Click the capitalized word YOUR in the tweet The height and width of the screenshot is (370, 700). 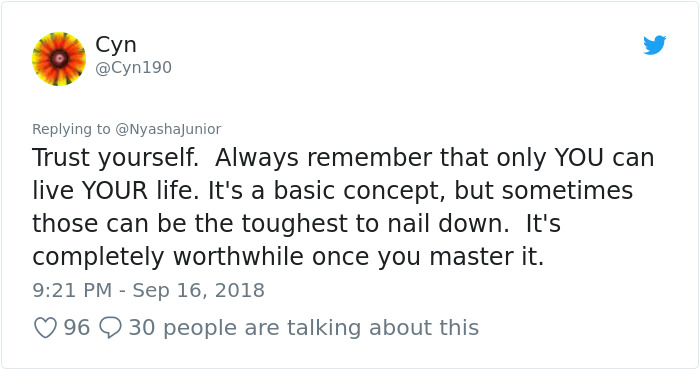click(x=115, y=191)
